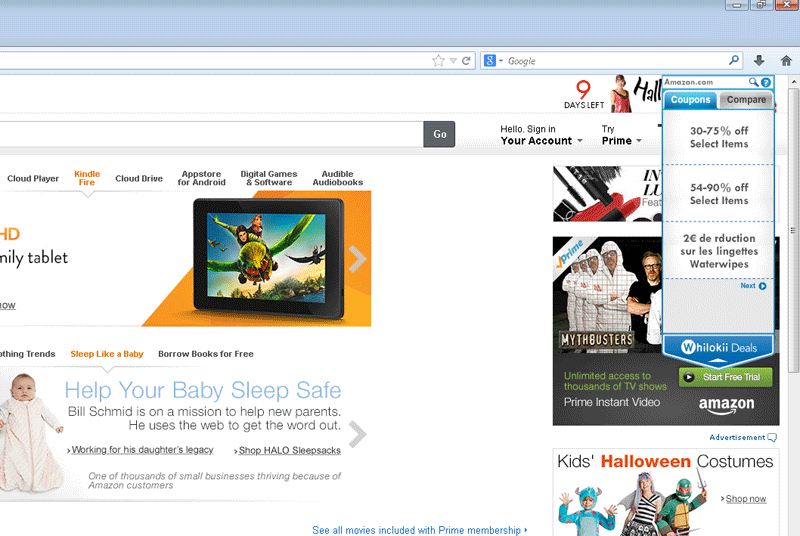Image resolution: width=800 pixels, height=536 pixels.
Task: Select the Coupons tab in Whilokii
Action: pos(690,100)
